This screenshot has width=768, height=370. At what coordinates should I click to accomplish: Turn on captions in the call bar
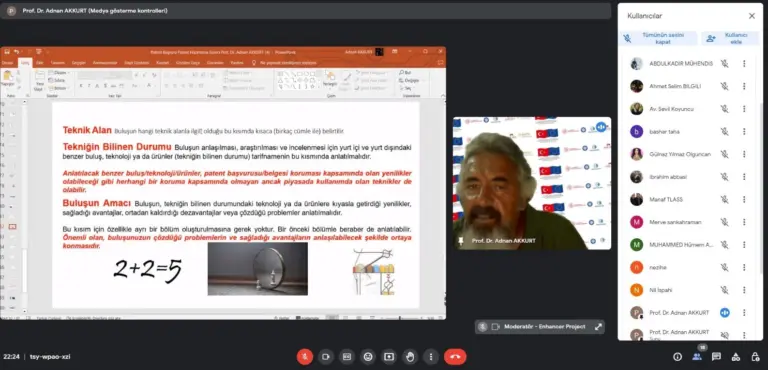(347, 357)
